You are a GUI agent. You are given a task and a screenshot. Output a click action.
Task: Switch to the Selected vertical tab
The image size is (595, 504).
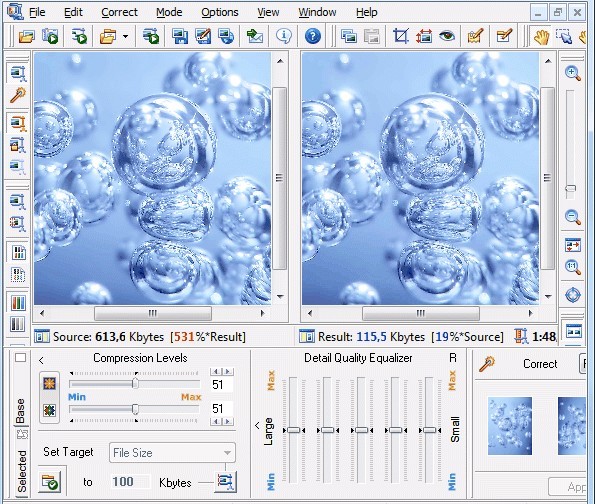coord(22,472)
